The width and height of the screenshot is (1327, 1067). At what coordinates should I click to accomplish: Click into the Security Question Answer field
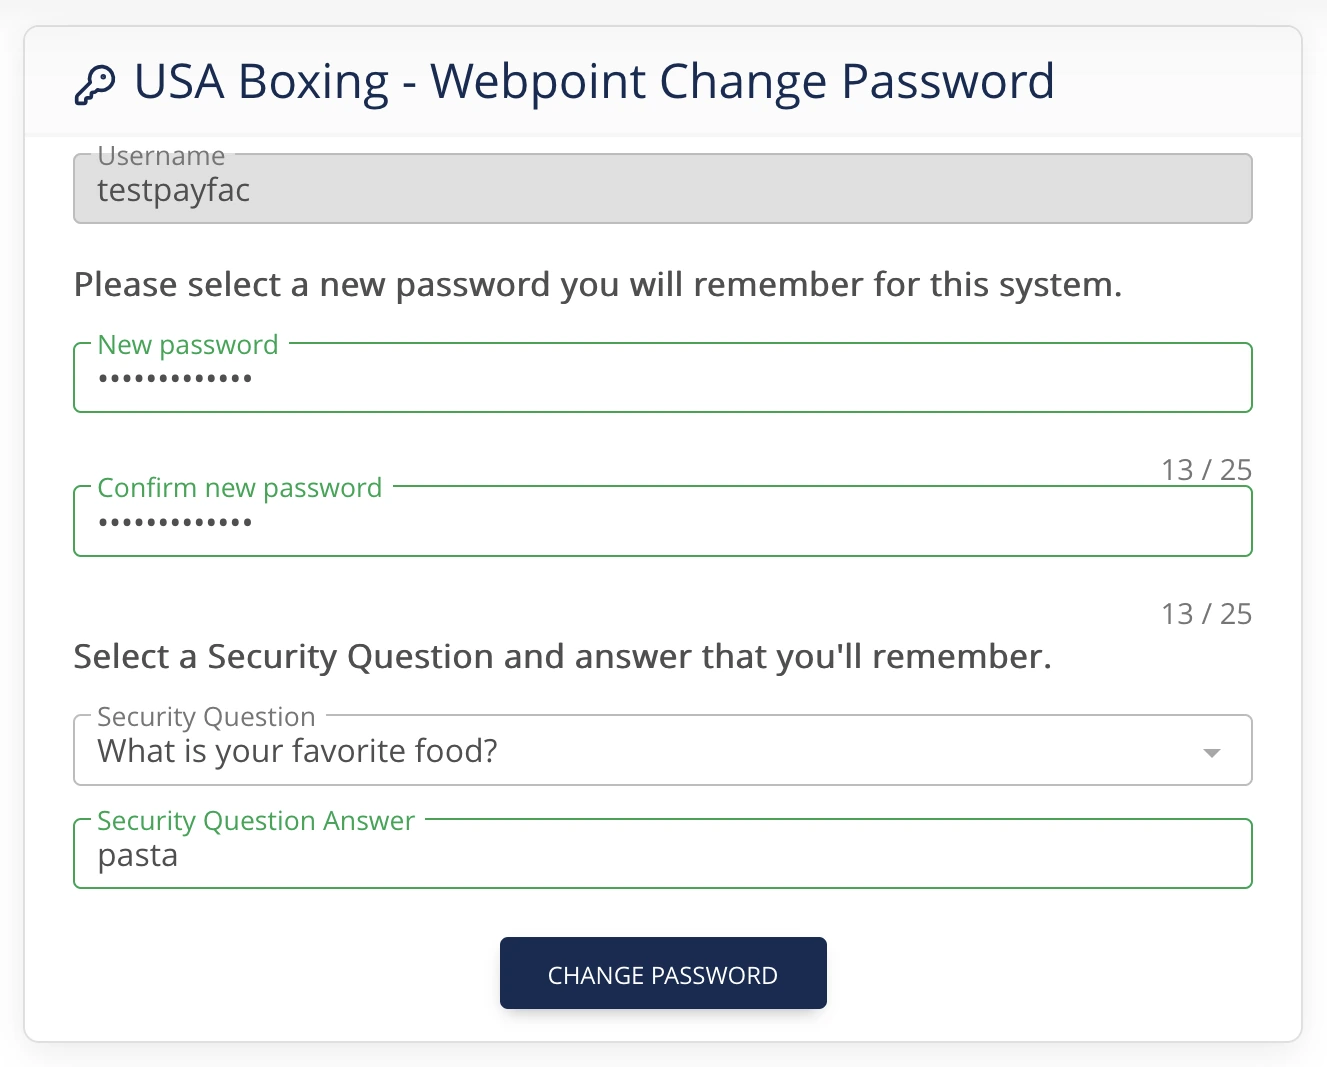coord(663,854)
